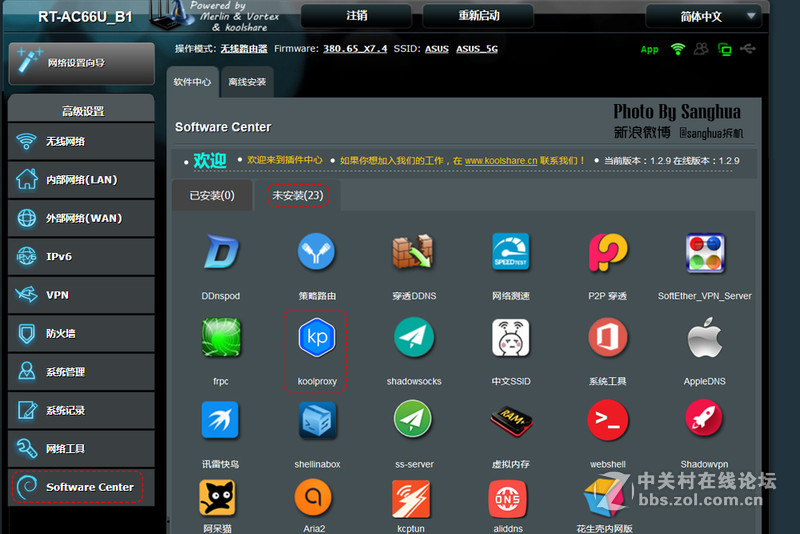Click the green network clients status icon
The width and height of the screenshot is (800, 534).
pos(724,49)
